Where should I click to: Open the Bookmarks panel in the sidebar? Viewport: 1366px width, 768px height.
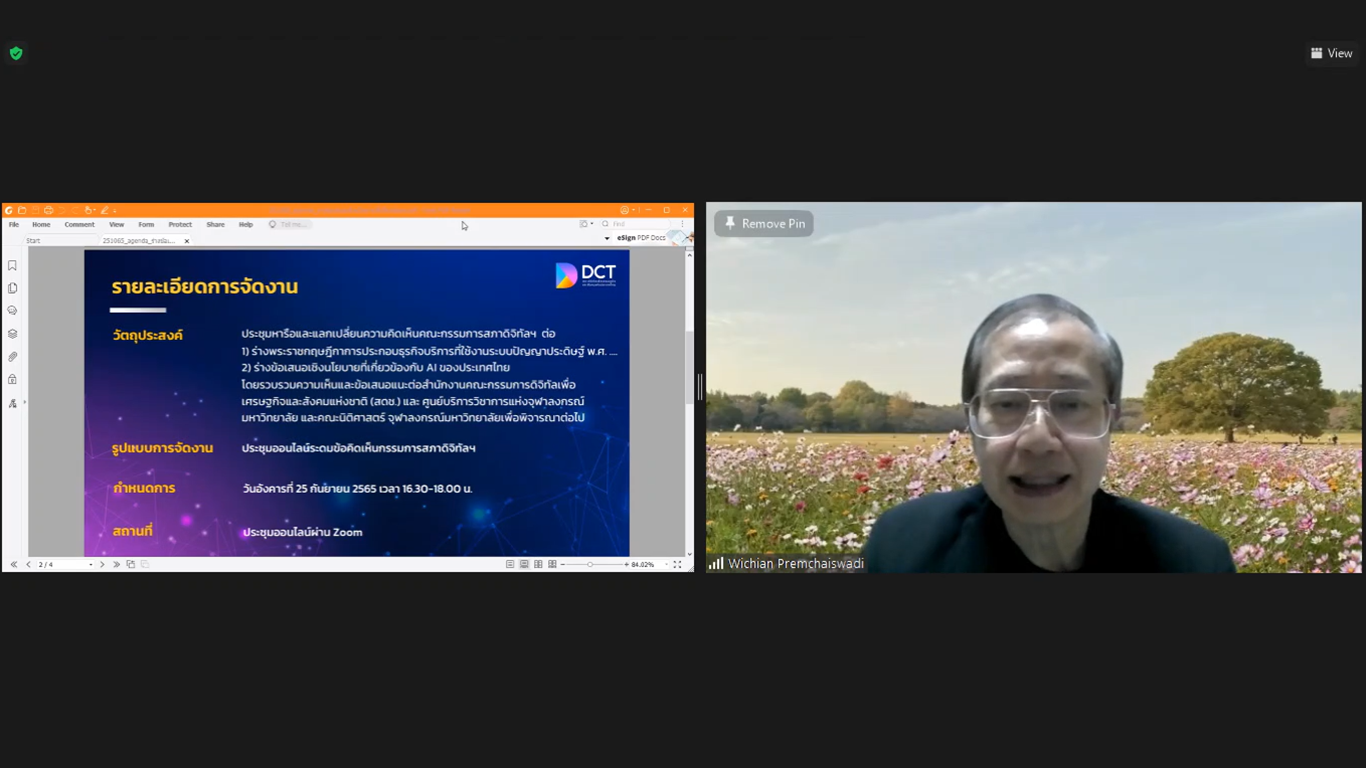pyautogui.click(x=12, y=266)
